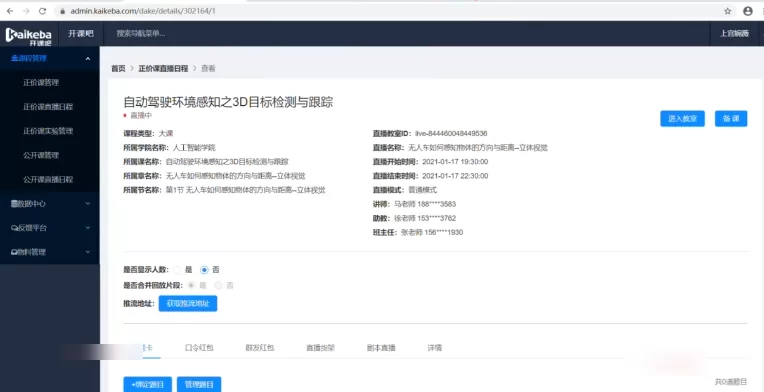The width and height of the screenshot is (764, 392).
Task: Select 是 for 是否合并回放片段
Action: tap(191, 285)
